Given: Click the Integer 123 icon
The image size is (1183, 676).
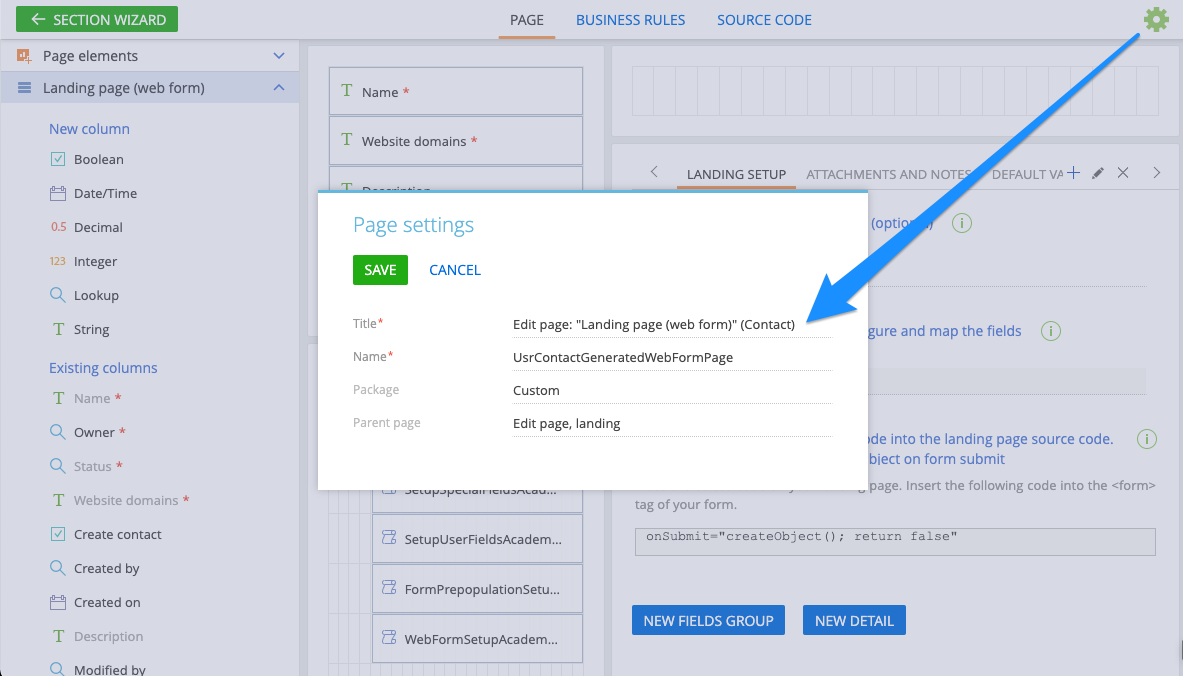Looking at the screenshot, I should 57,261.
